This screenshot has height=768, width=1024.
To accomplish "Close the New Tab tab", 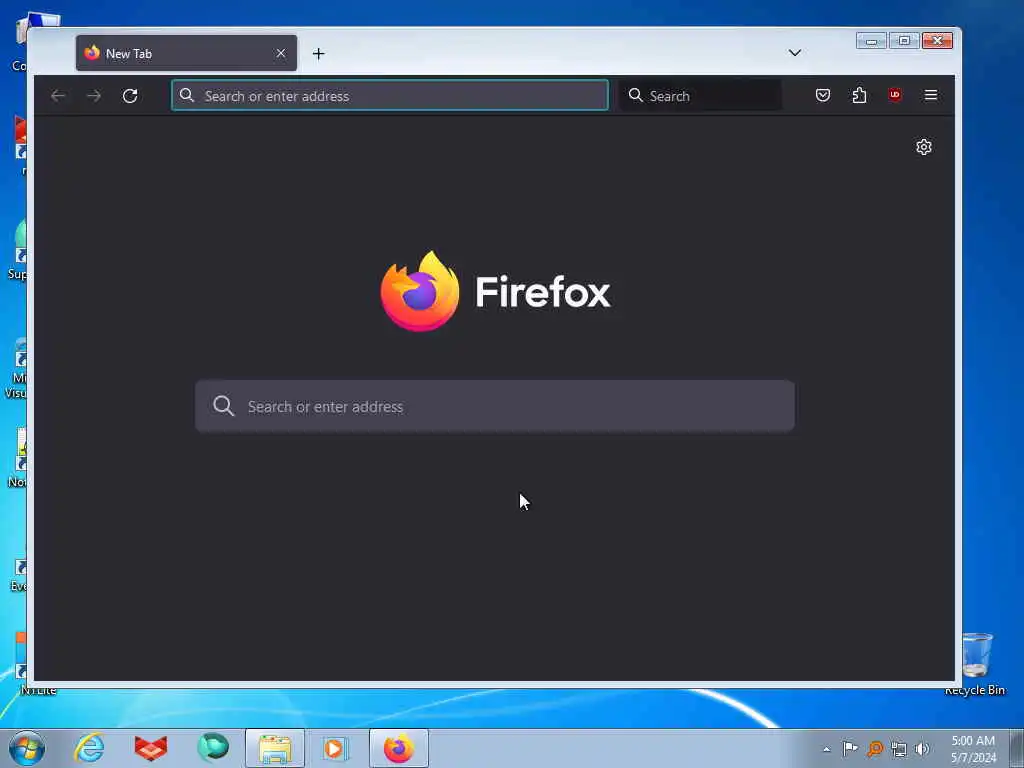I will [x=281, y=54].
